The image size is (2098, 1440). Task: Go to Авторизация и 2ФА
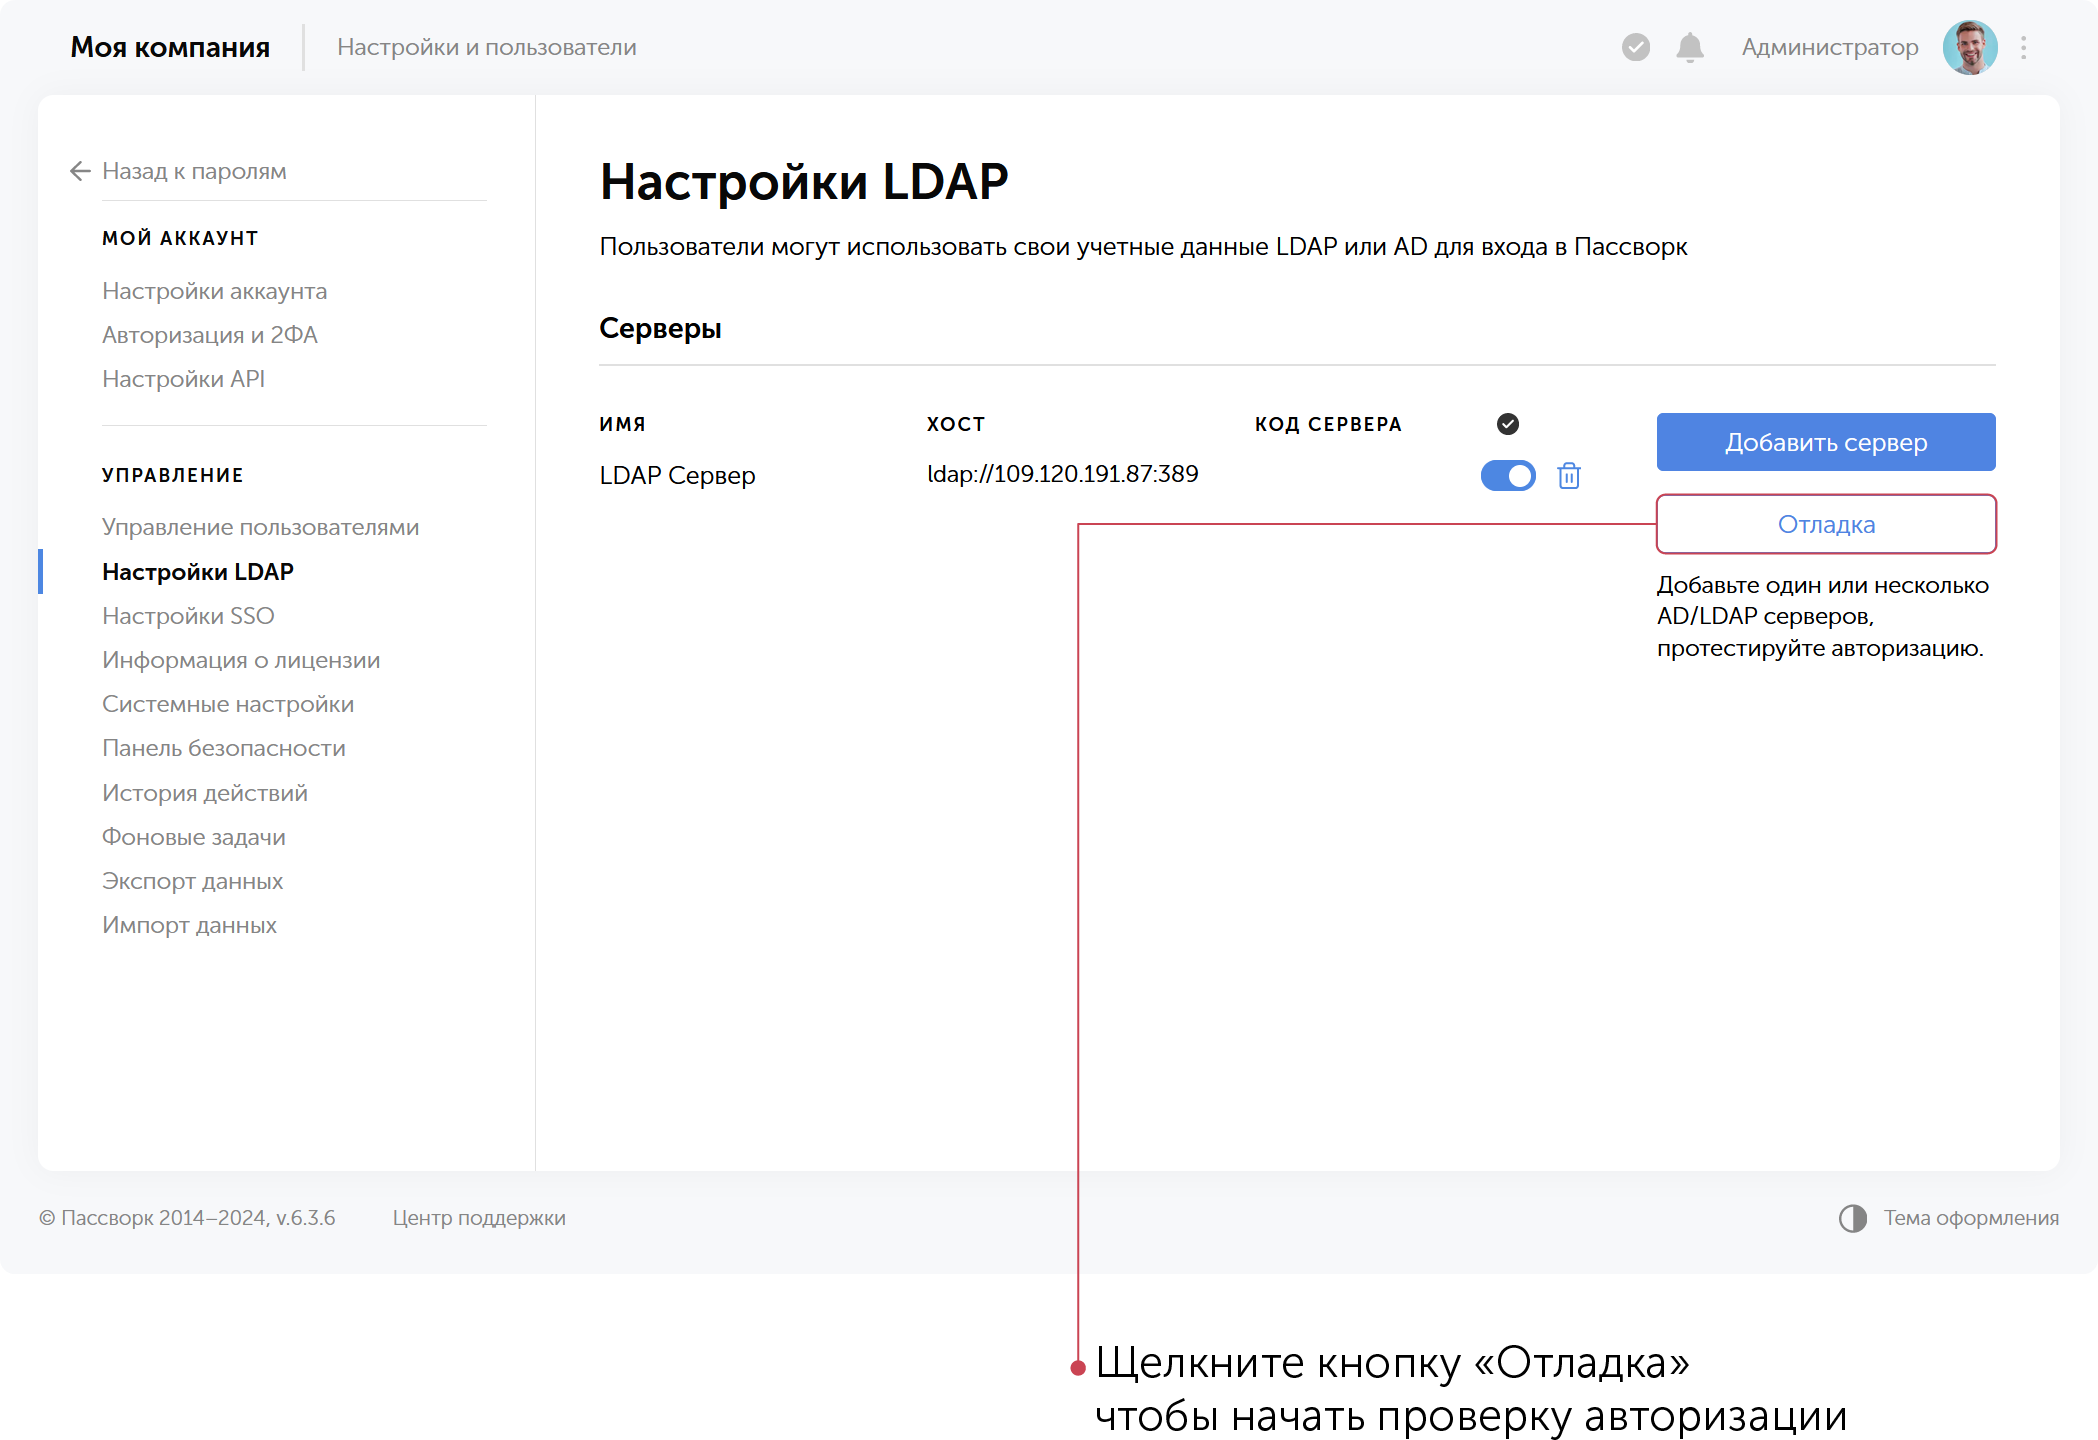[210, 335]
